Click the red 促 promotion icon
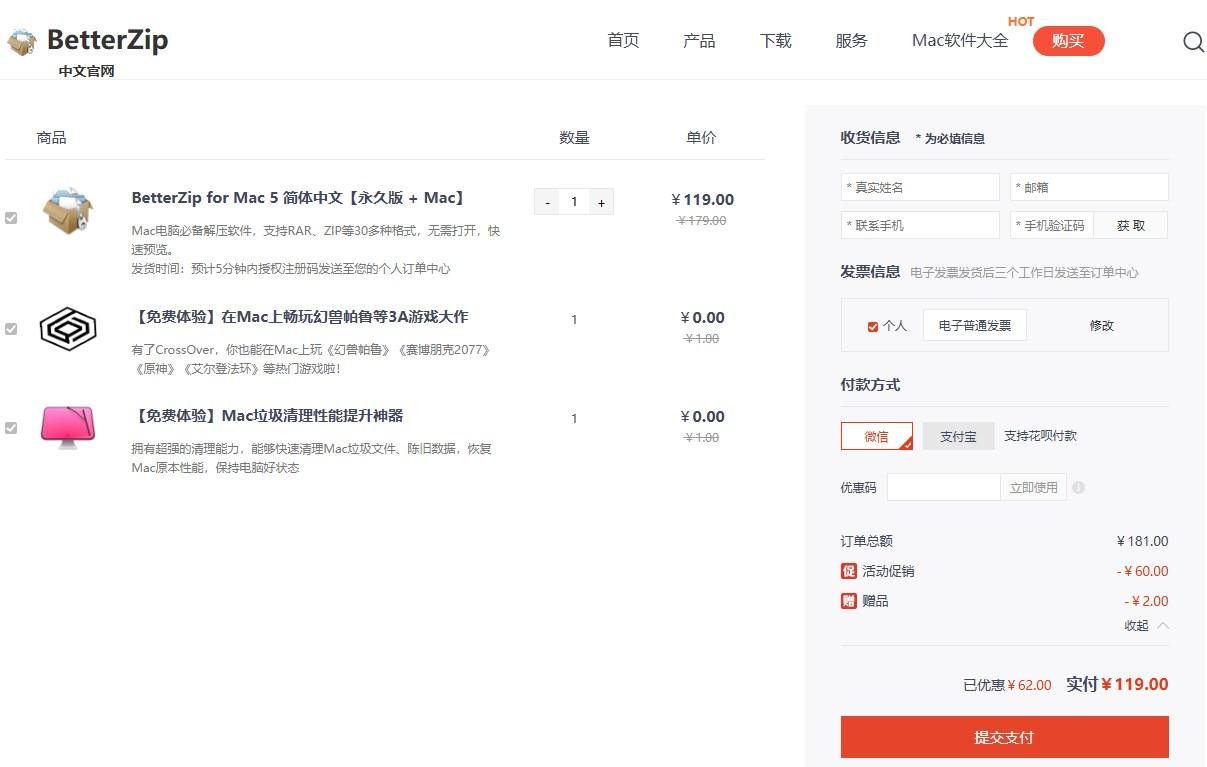This screenshot has height=767, width=1207. [849, 571]
